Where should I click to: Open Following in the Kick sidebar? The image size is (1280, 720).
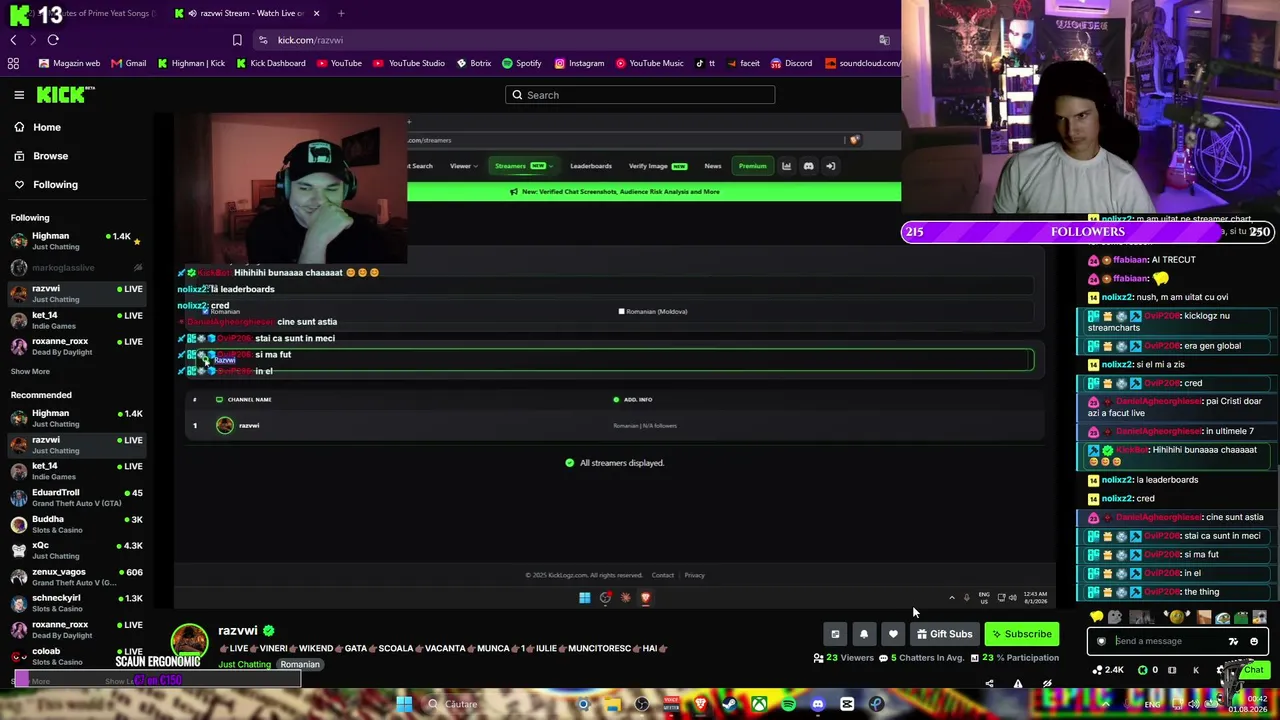tap(55, 185)
